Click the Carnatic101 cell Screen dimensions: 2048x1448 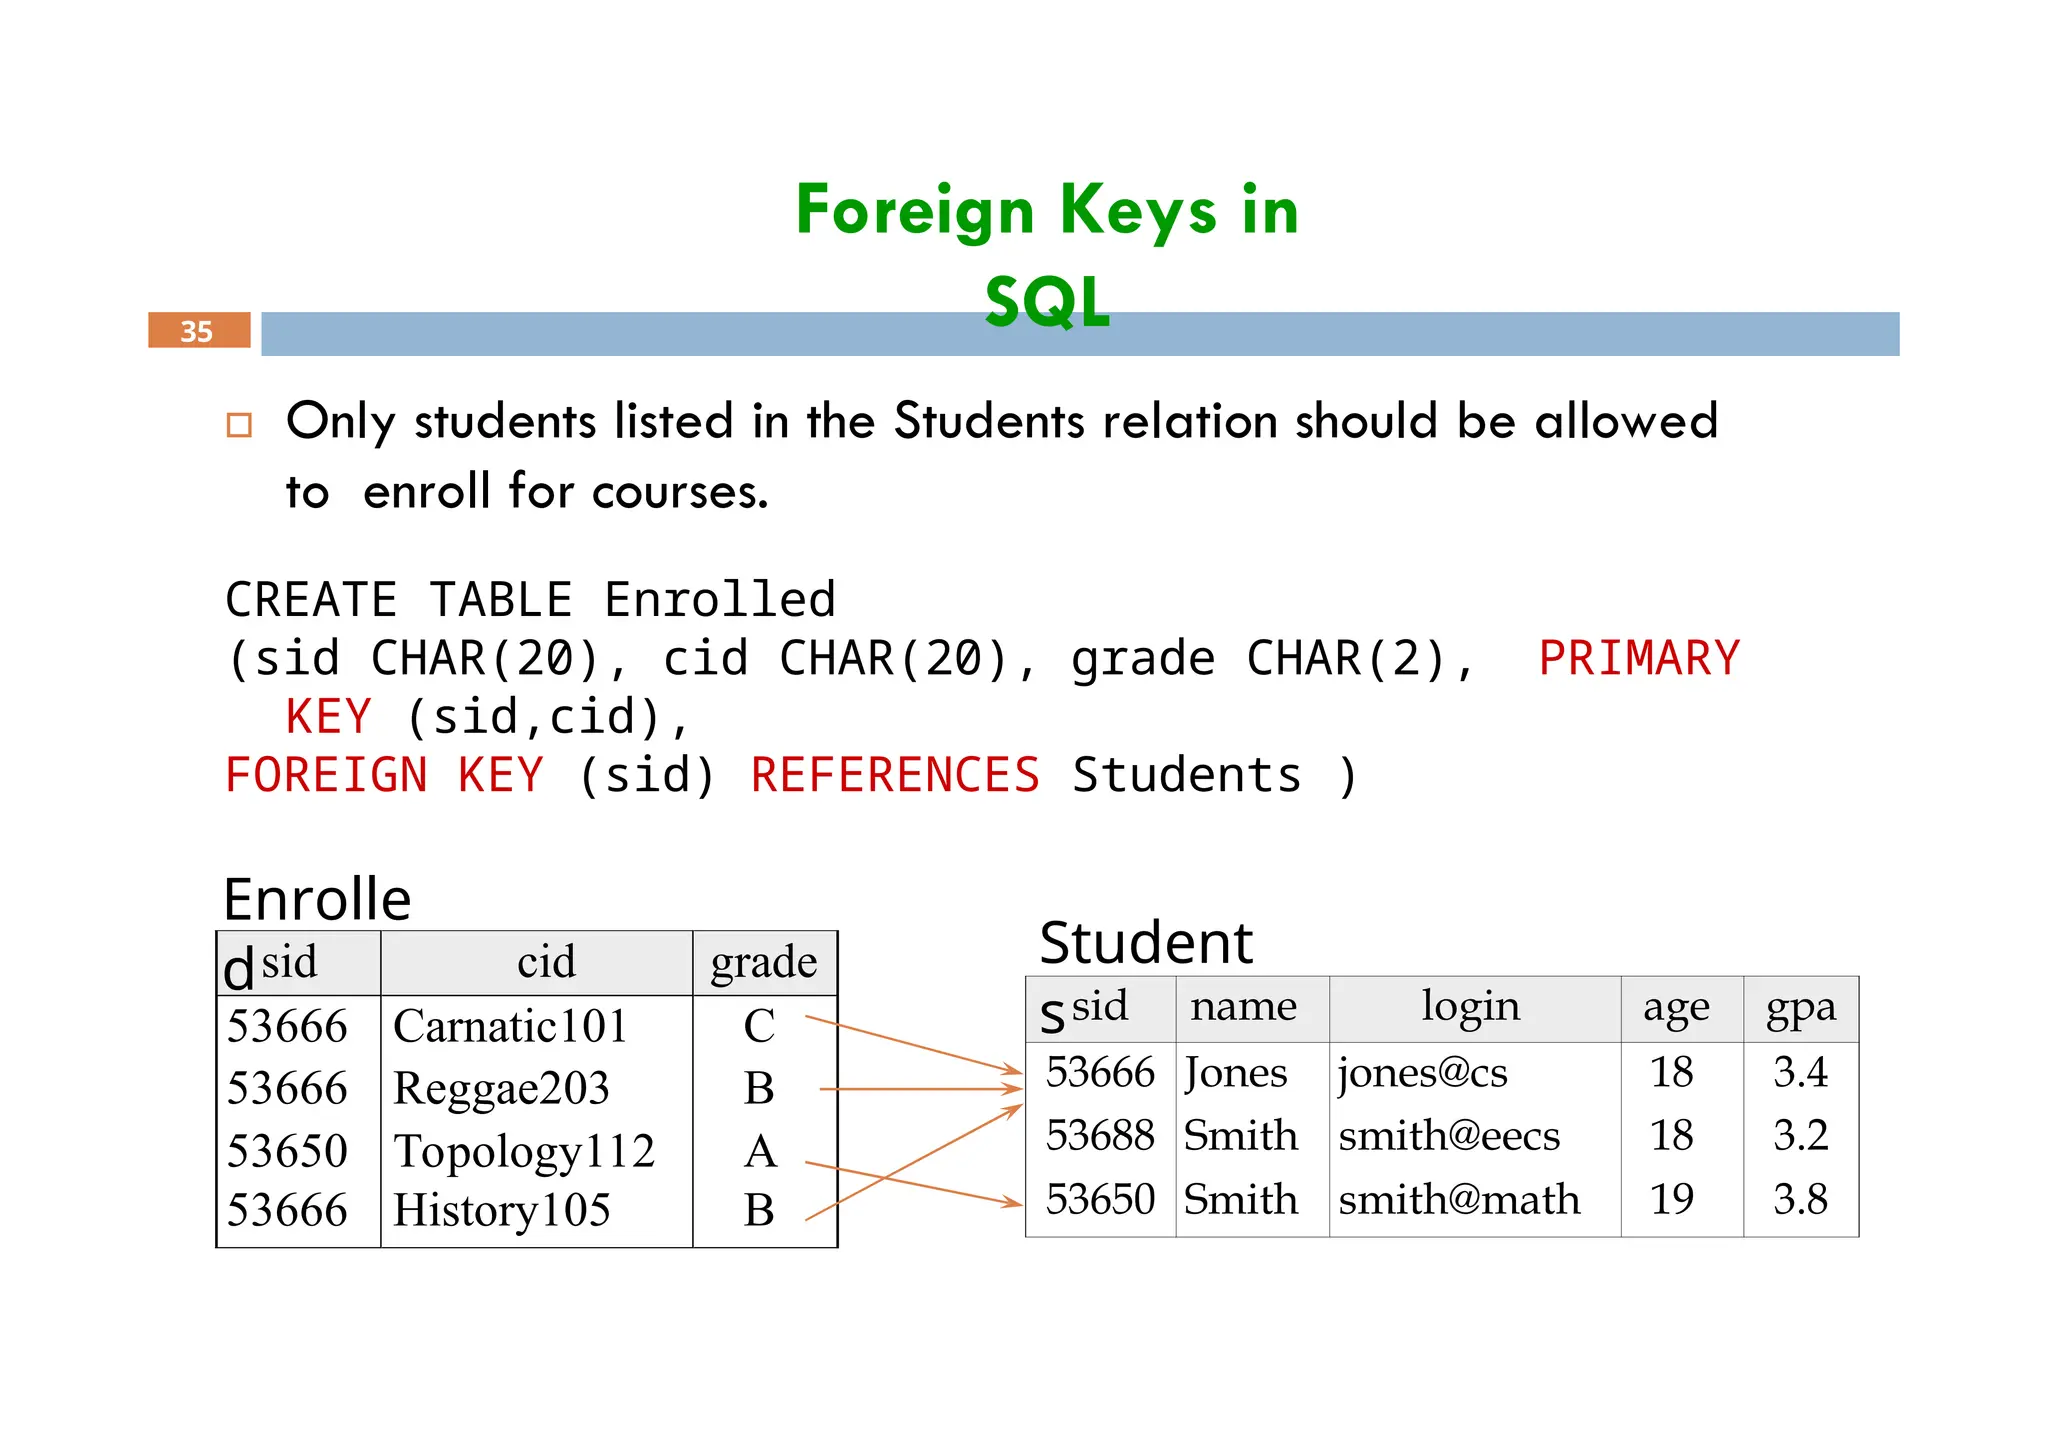pos(510,1027)
